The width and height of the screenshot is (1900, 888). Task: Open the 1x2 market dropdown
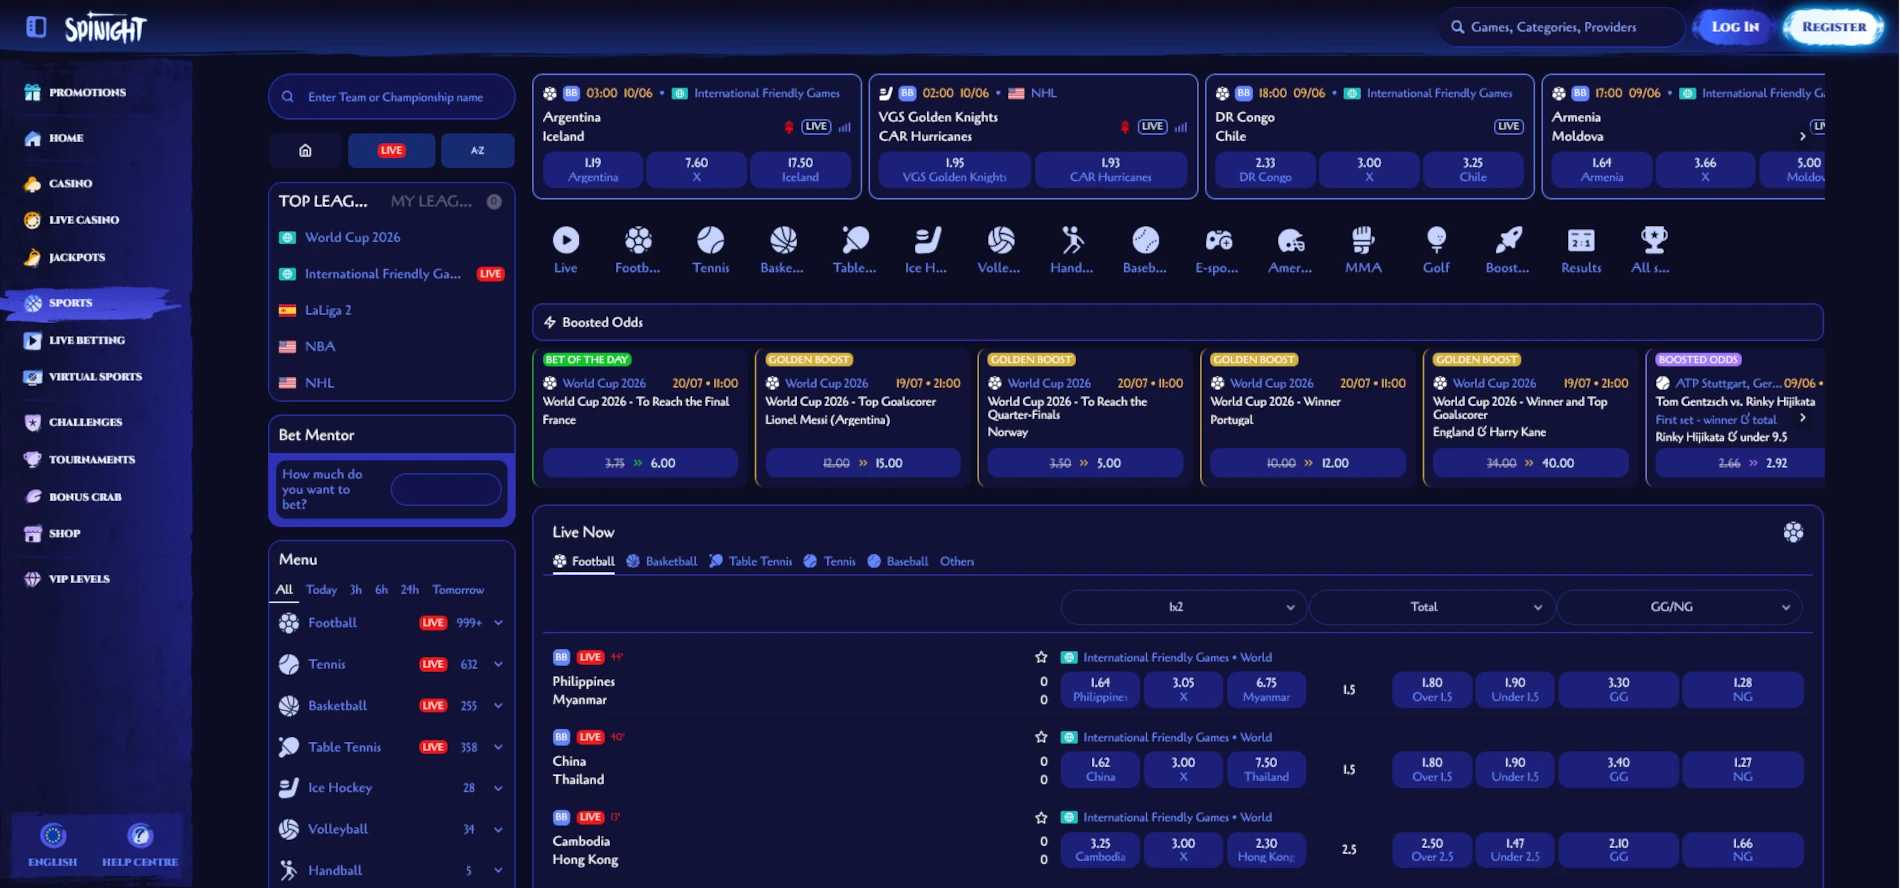pos(1183,607)
